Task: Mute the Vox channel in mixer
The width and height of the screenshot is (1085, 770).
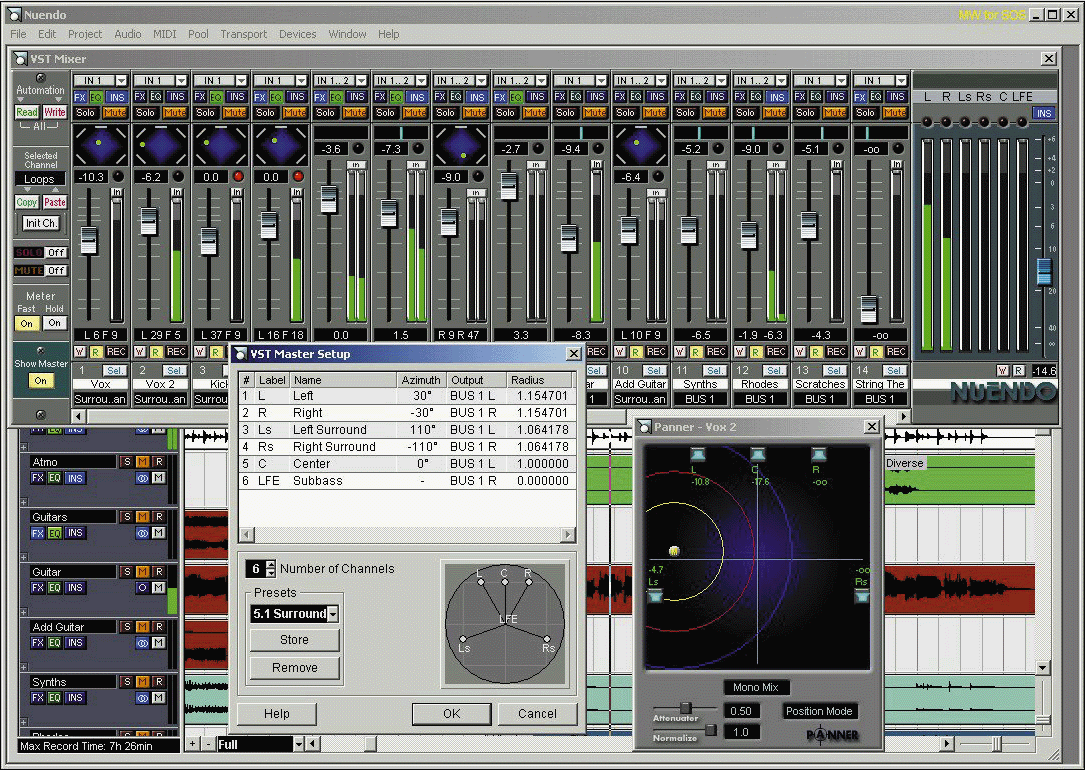Action: [115, 113]
